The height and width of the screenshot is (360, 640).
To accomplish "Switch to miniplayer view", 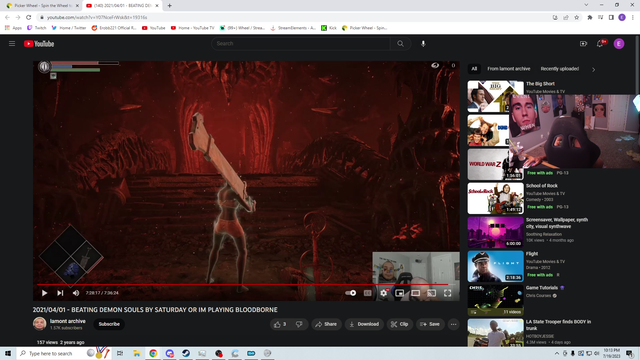I will [x=400, y=293].
